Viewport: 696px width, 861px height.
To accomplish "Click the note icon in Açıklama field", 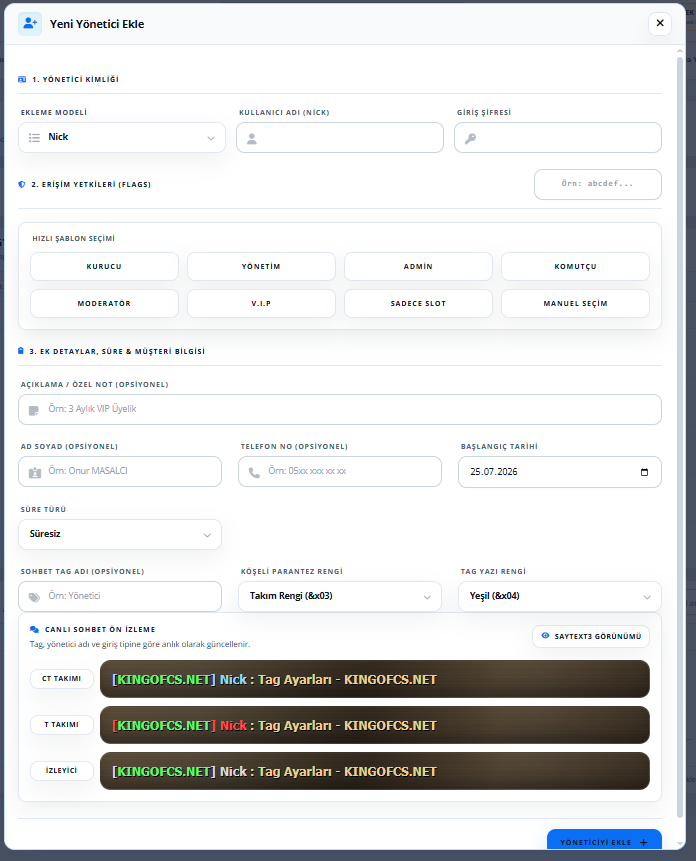I will pyautogui.click(x=33, y=410).
